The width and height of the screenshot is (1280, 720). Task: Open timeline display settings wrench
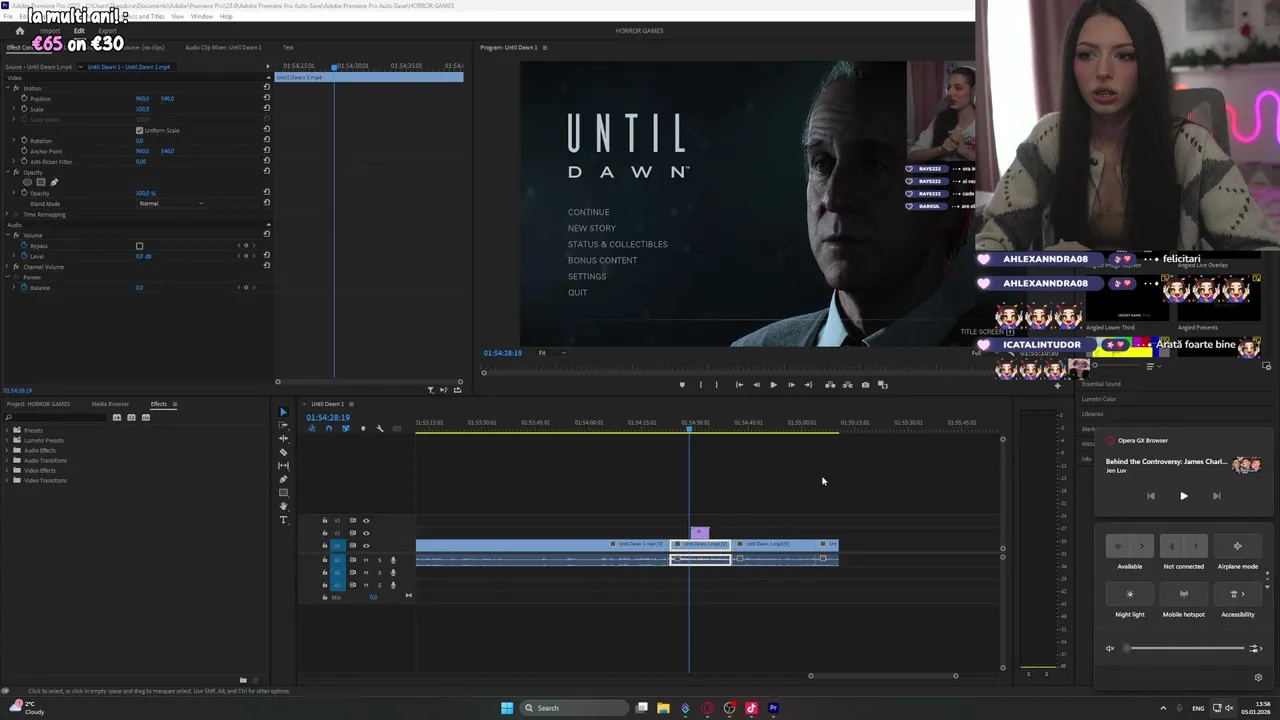coord(379,429)
